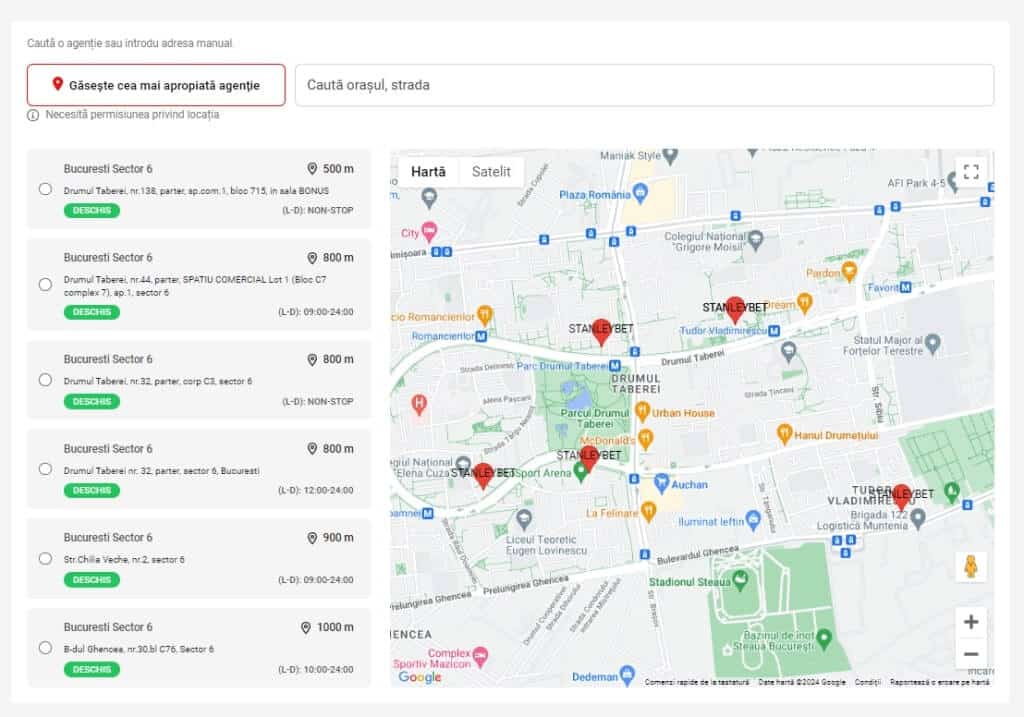
Task: Click Găsește cea mai apropiată agenție button
Action: click(x=156, y=85)
